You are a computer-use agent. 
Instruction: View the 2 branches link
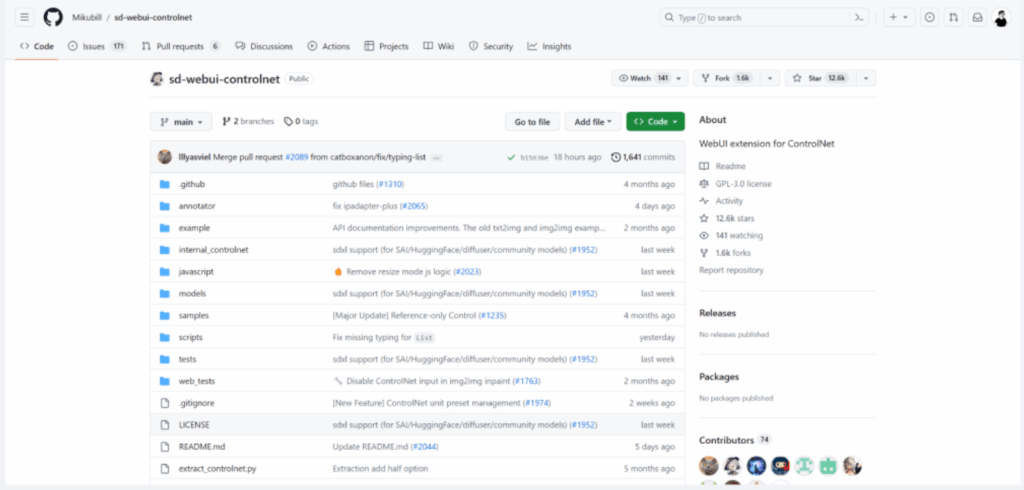(247, 122)
